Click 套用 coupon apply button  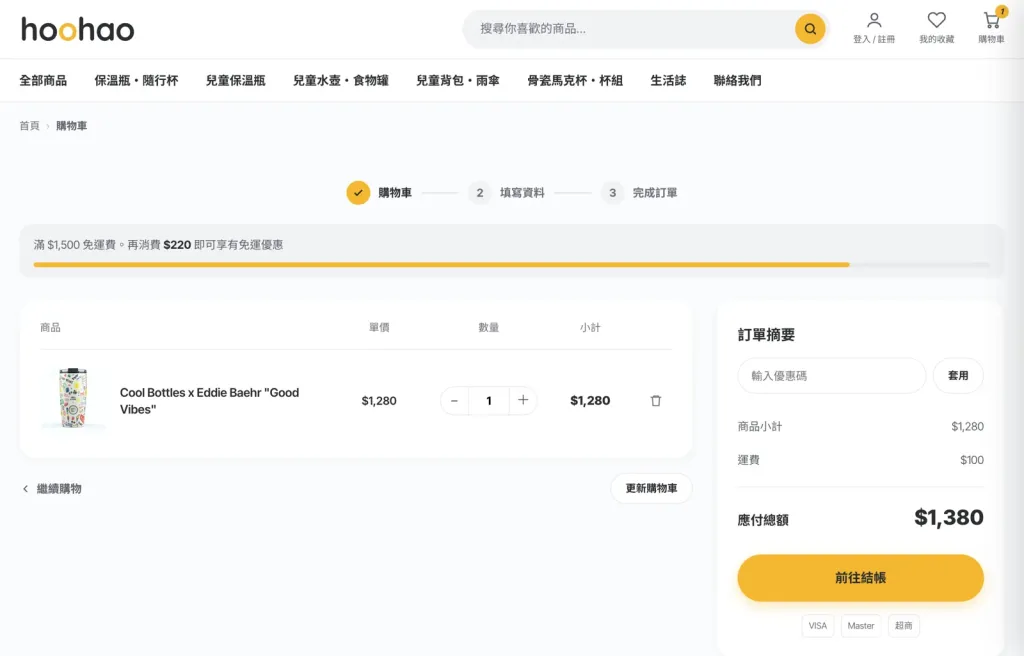tap(958, 376)
